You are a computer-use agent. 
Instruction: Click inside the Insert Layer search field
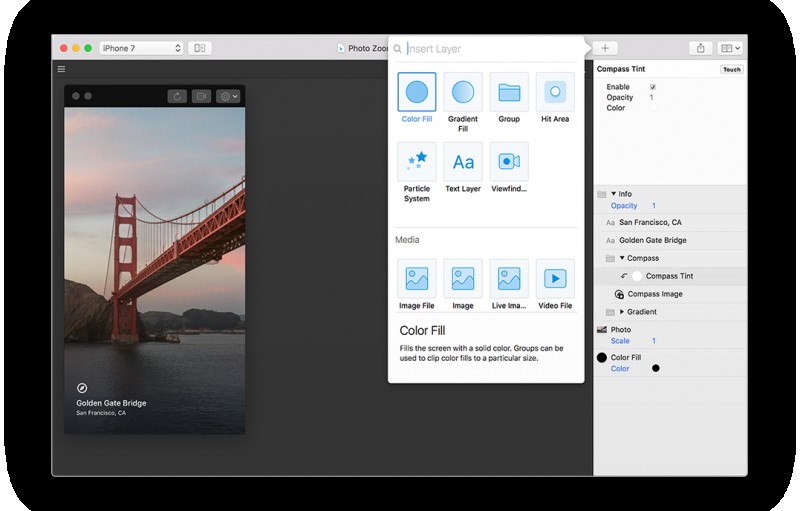click(x=492, y=48)
